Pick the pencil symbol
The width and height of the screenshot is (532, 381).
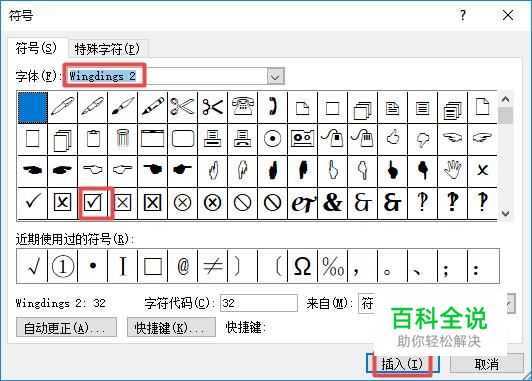coord(152,107)
